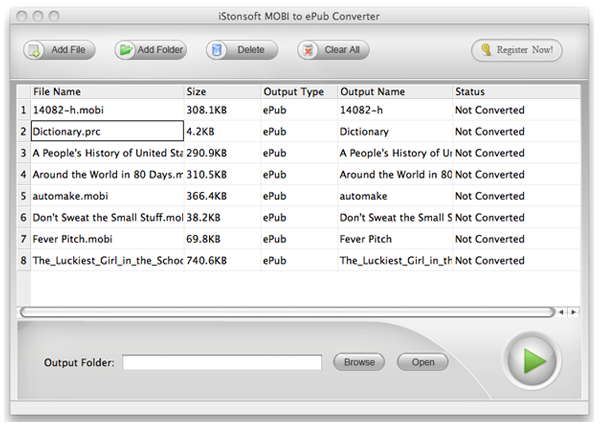
Task: Click the Output Name column header
Action: click(395, 92)
